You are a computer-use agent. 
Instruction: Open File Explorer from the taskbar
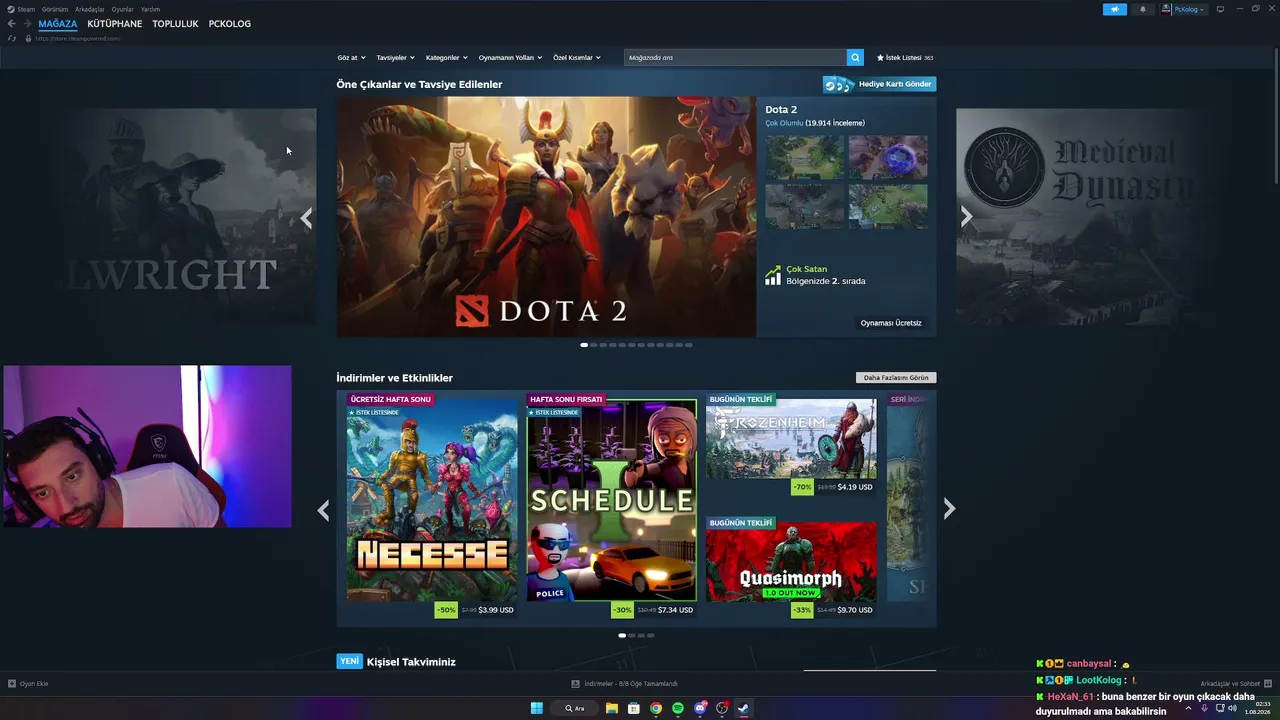(x=612, y=708)
